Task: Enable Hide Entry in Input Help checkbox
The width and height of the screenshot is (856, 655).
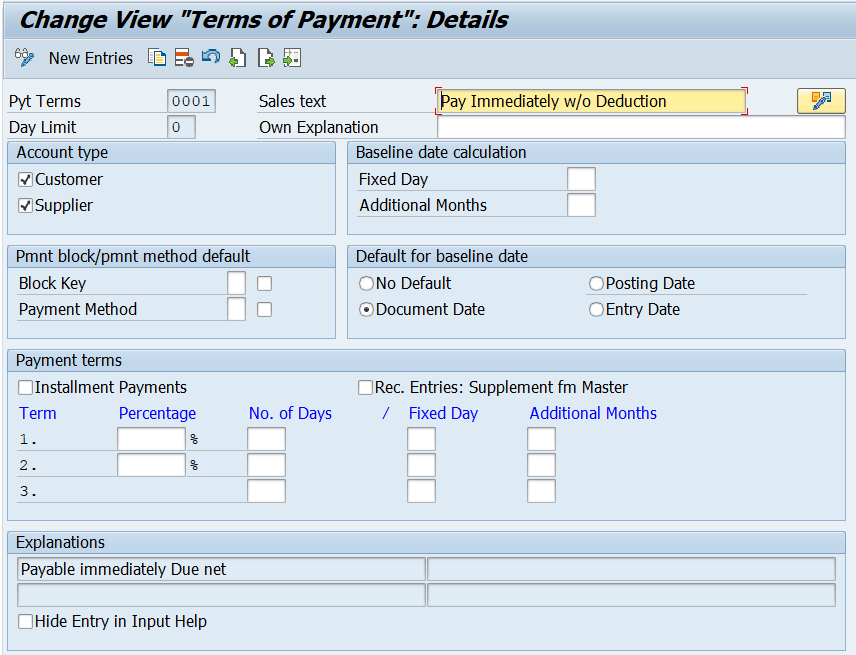Action: coord(25,621)
